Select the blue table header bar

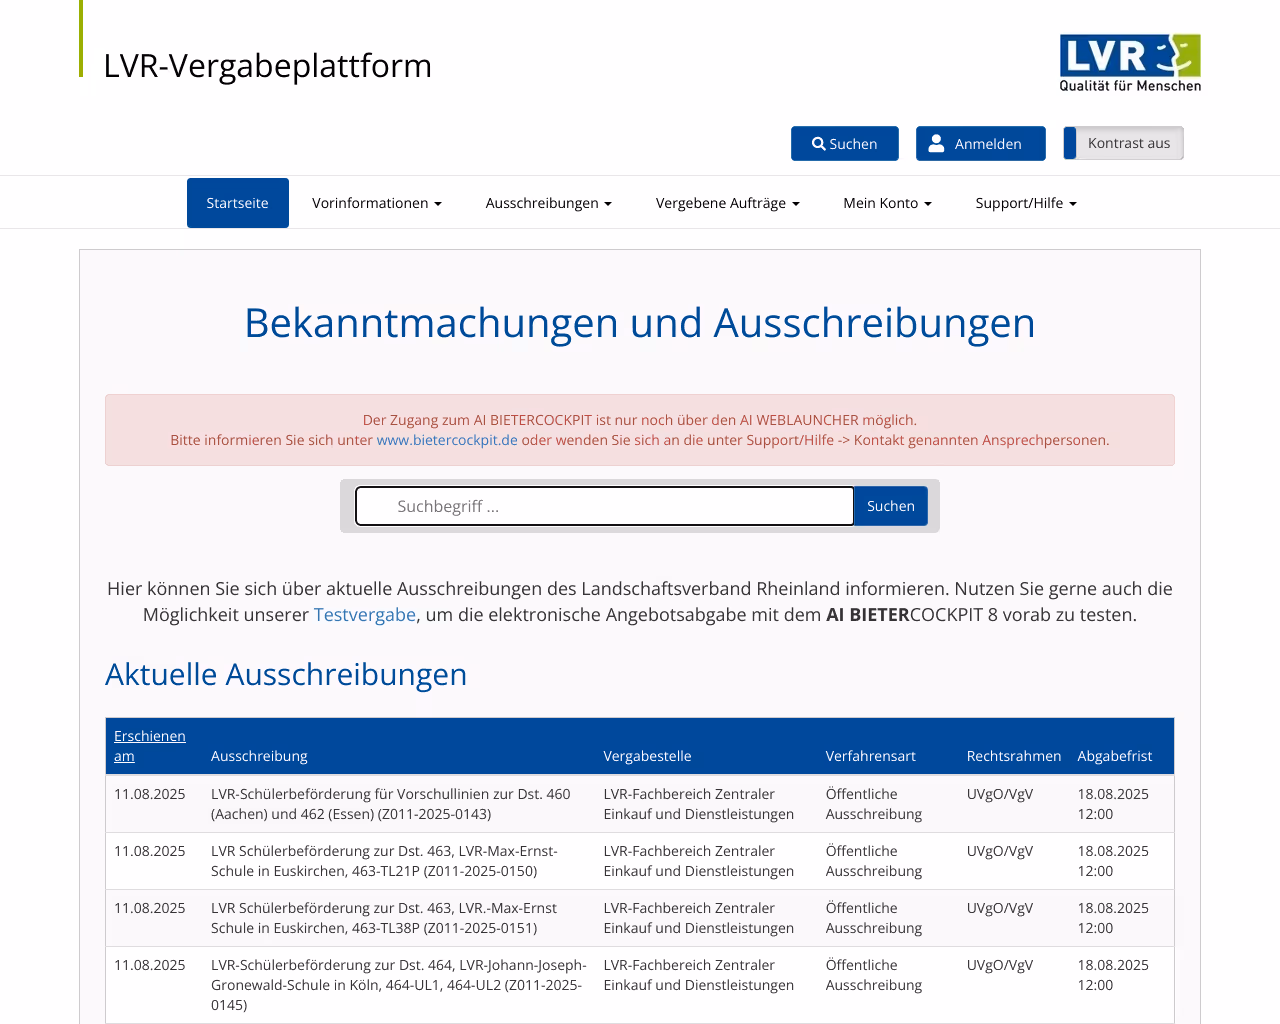[640, 745]
